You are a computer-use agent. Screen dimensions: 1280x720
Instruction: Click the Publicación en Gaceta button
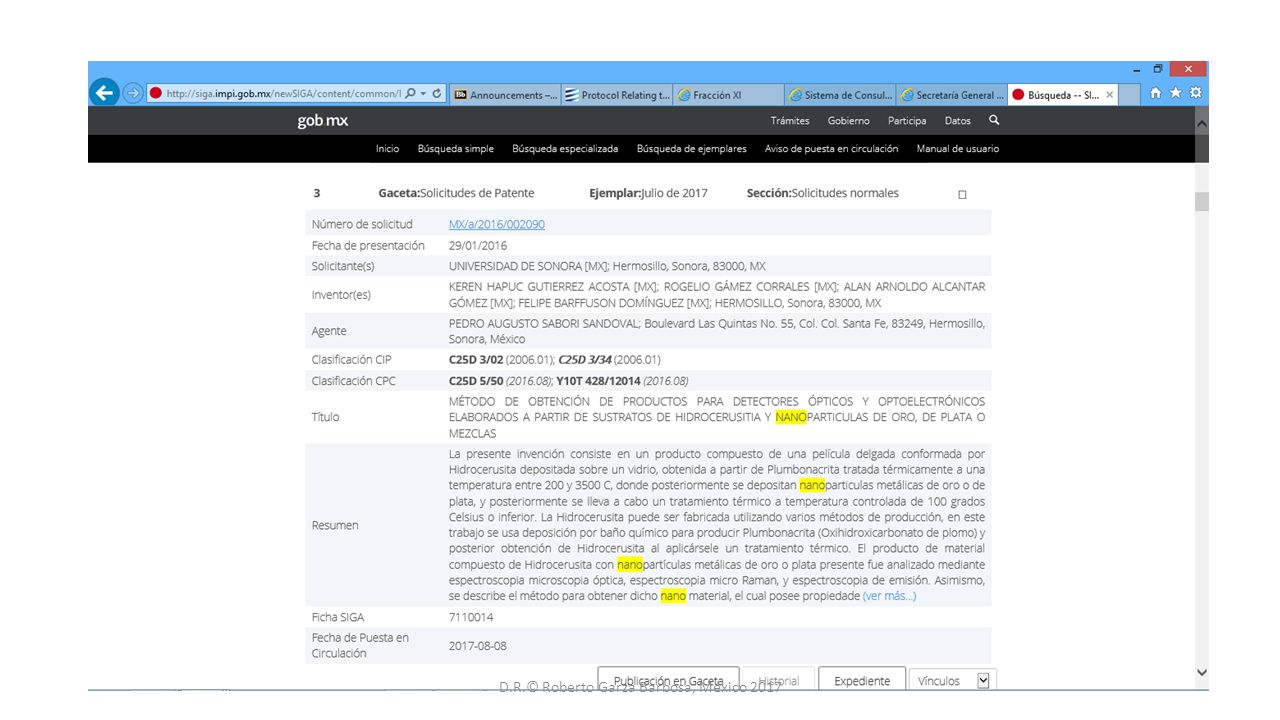point(668,681)
